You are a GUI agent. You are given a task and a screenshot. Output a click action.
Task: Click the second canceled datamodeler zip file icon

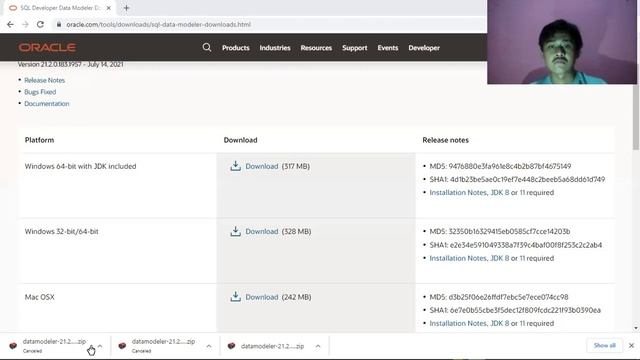click(x=122, y=346)
